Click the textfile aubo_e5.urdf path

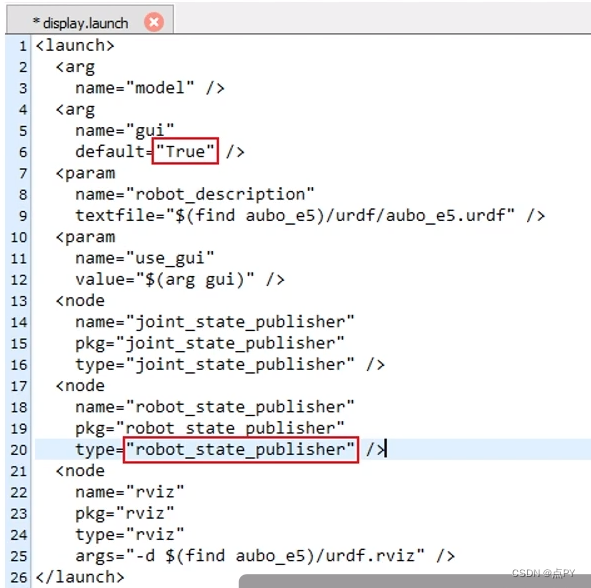tap(295, 216)
